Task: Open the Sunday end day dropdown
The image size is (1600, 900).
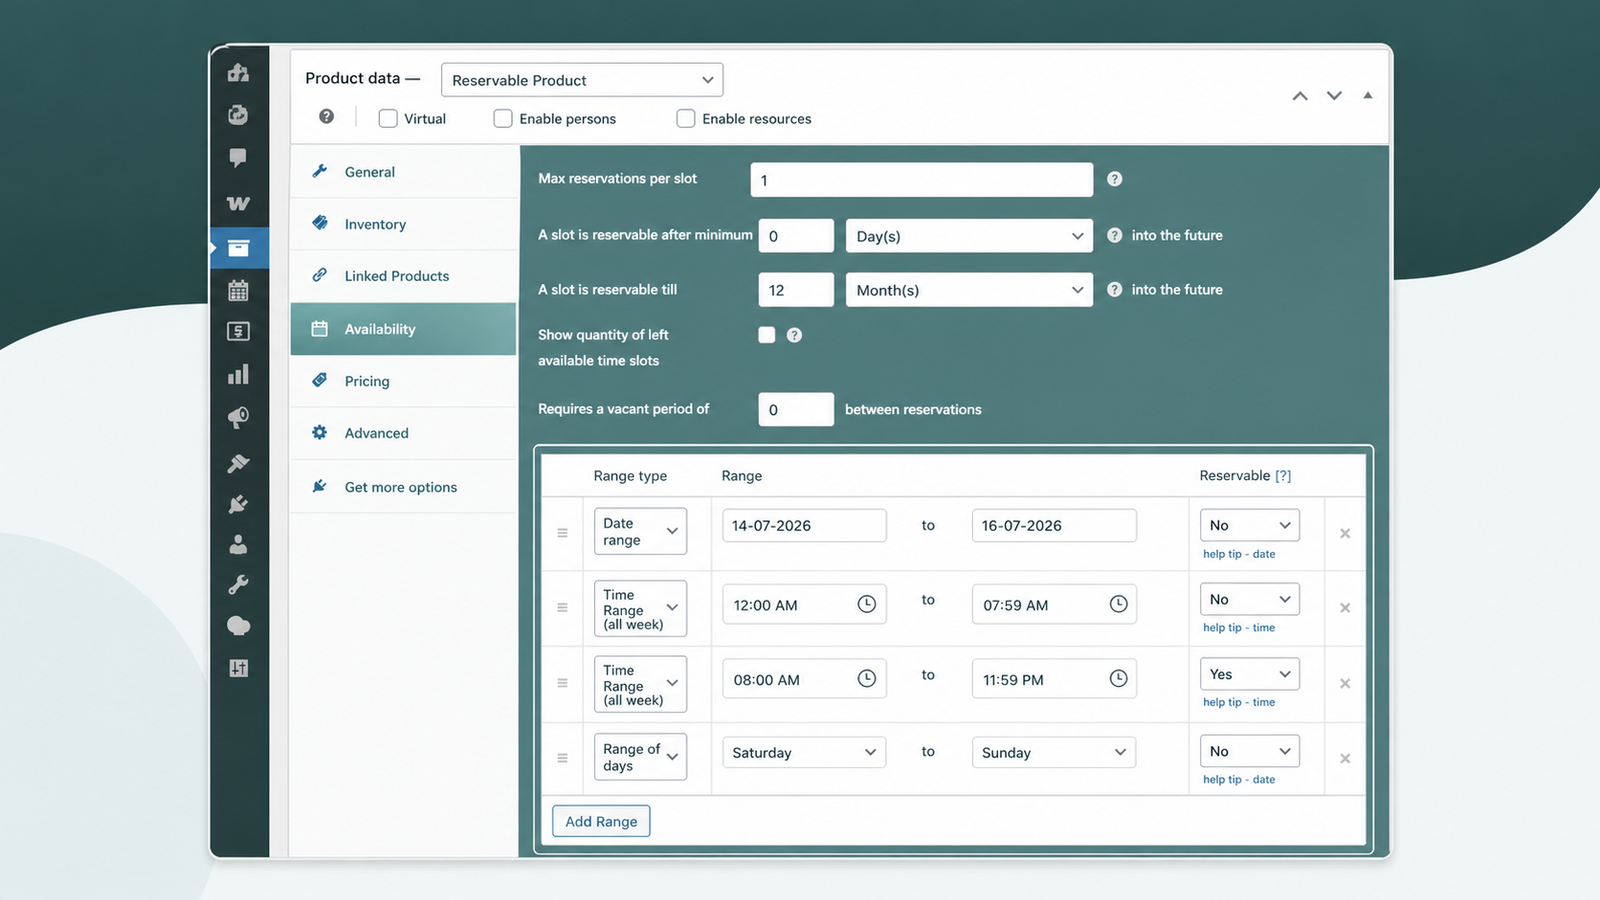Action: point(1054,752)
